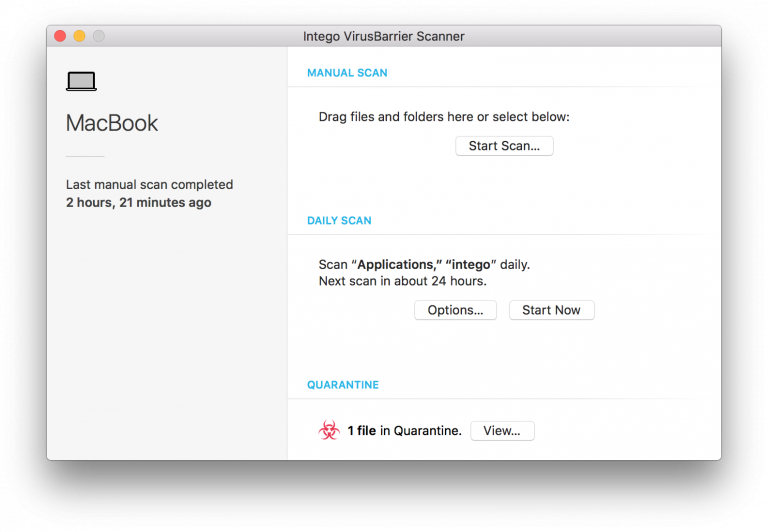Click the Intego VirusBarrier Scanner title
Screen dimensions: 768x532
coord(383,36)
